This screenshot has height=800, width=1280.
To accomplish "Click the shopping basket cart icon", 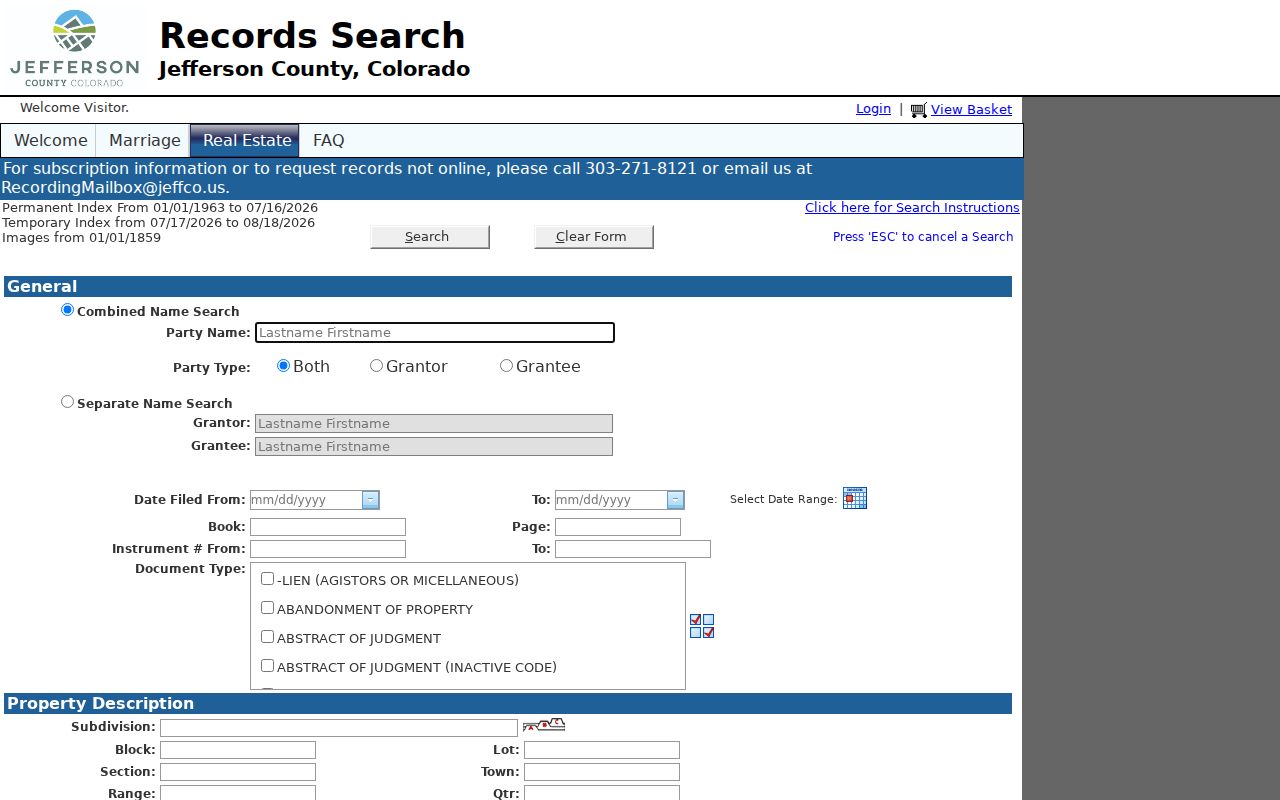I will pyautogui.click(x=919, y=110).
